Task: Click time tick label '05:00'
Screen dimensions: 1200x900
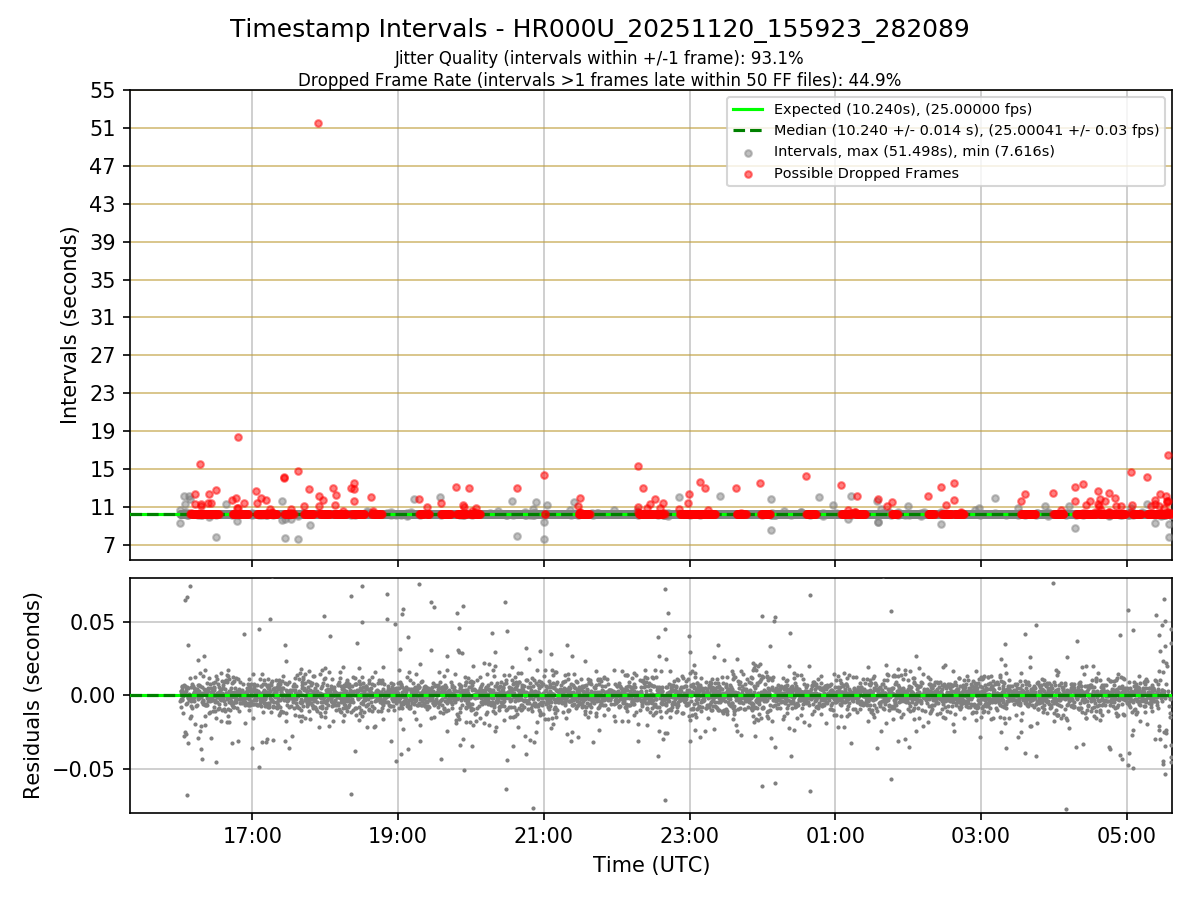Action: click(x=1127, y=835)
